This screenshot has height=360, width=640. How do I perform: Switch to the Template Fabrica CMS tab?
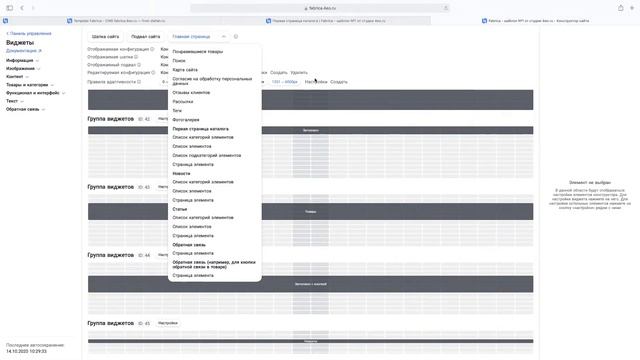(116, 20)
